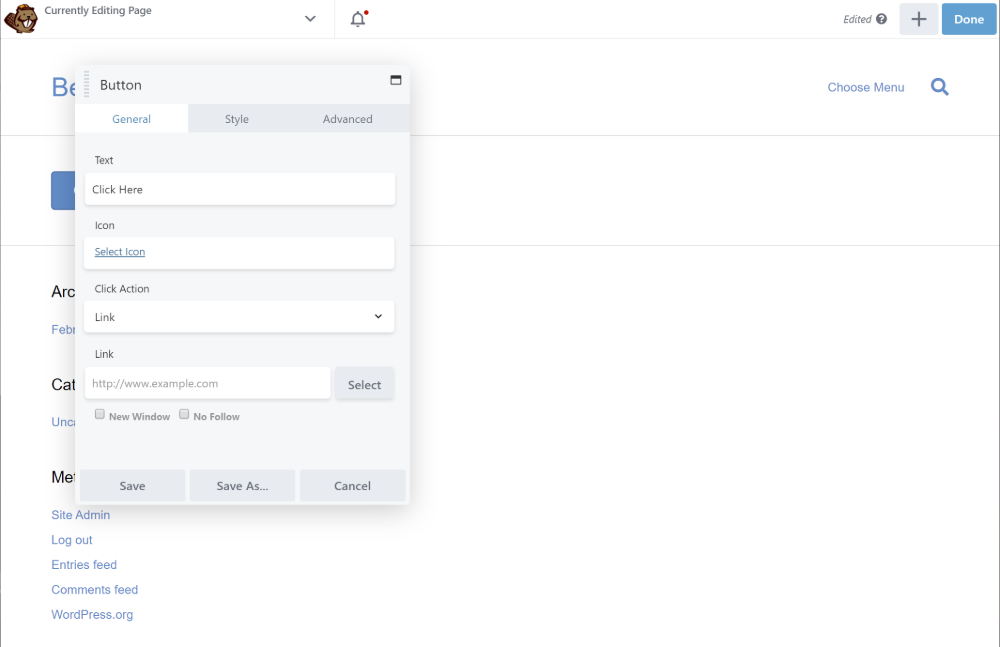1000x647 pixels.
Task: Switch to the General tab
Action: tap(131, 119)
